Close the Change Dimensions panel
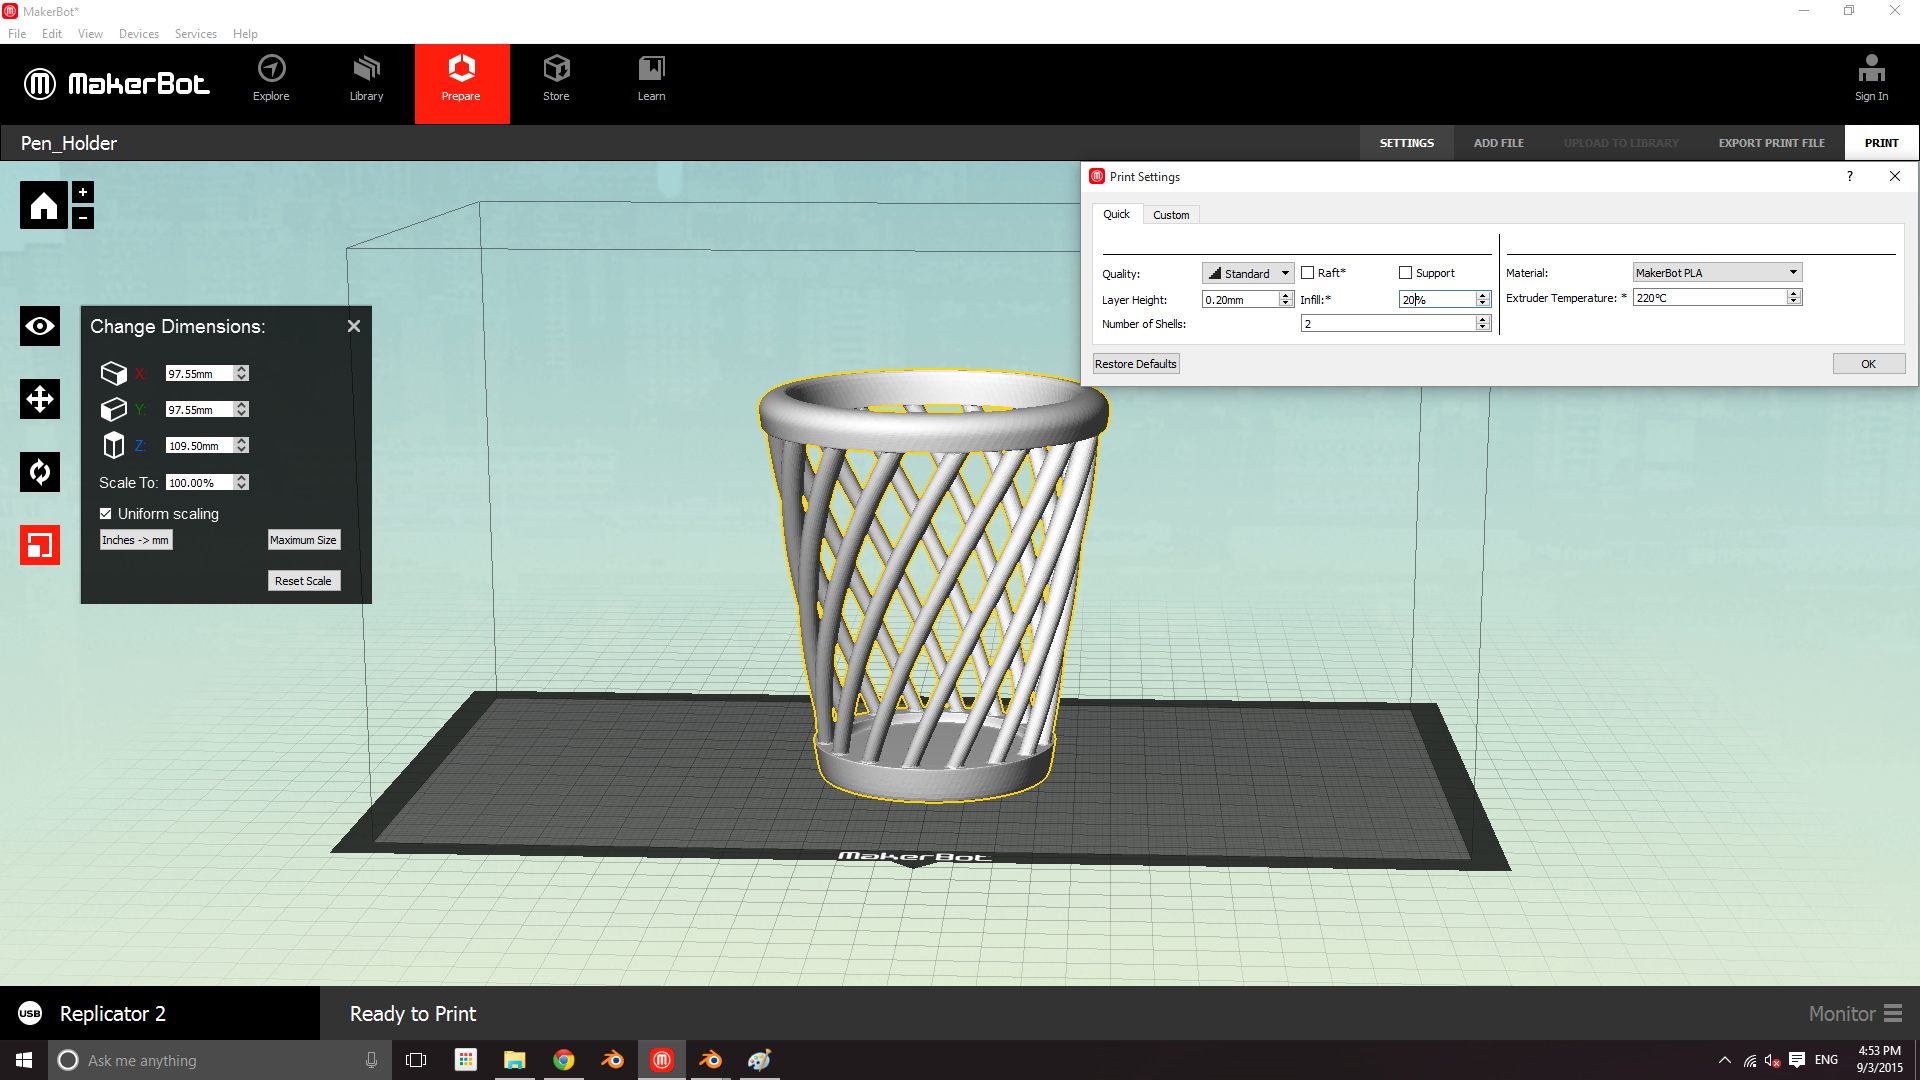The width and height of the screenshot is (1920, 1080). pos(354,326)
